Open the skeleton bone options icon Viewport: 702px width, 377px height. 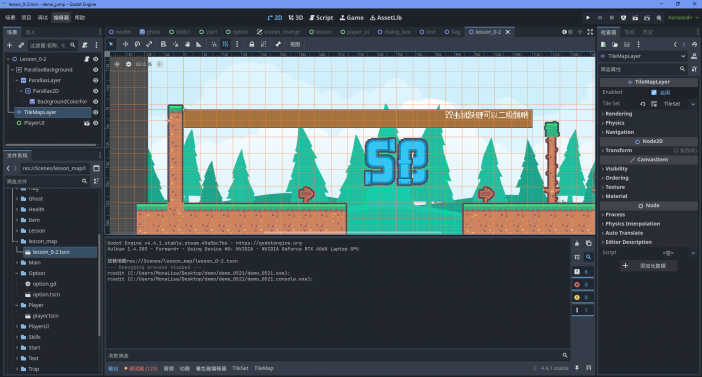278,44
